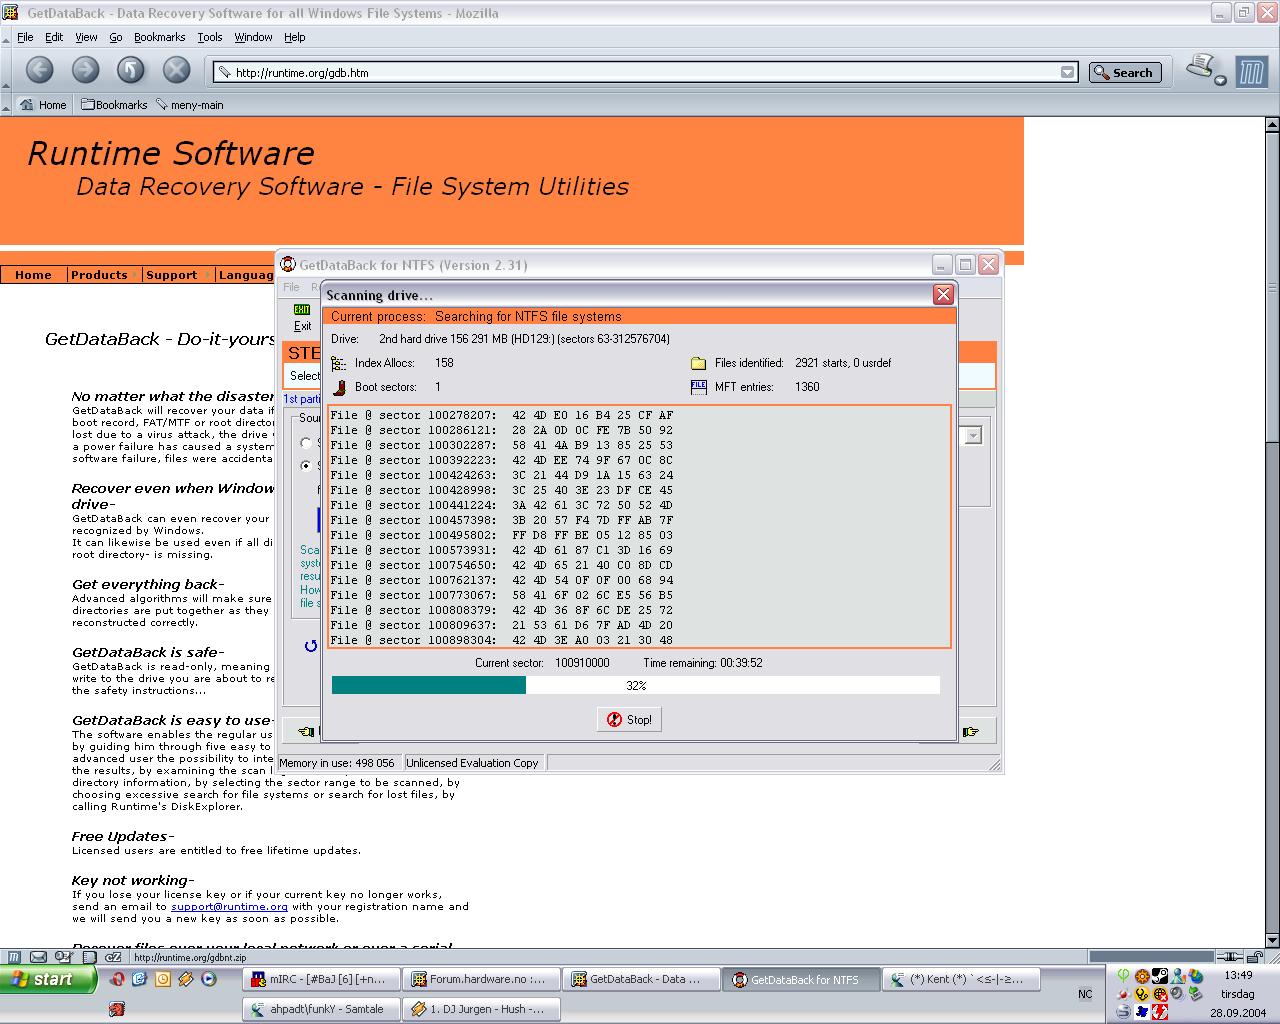Click the Windows start button
1280x1024 pixels.
coord(48,979)
